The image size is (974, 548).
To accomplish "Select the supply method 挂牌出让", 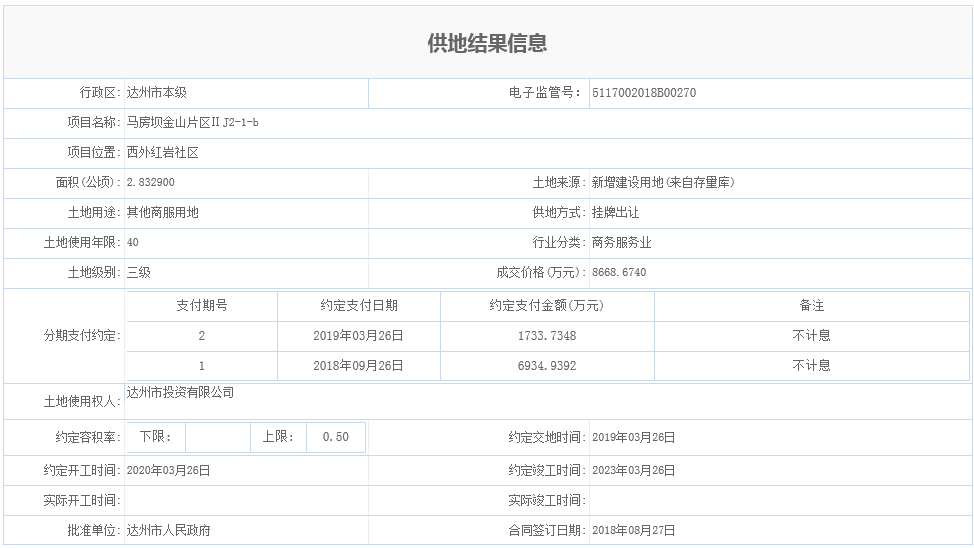I will [615, 212].
